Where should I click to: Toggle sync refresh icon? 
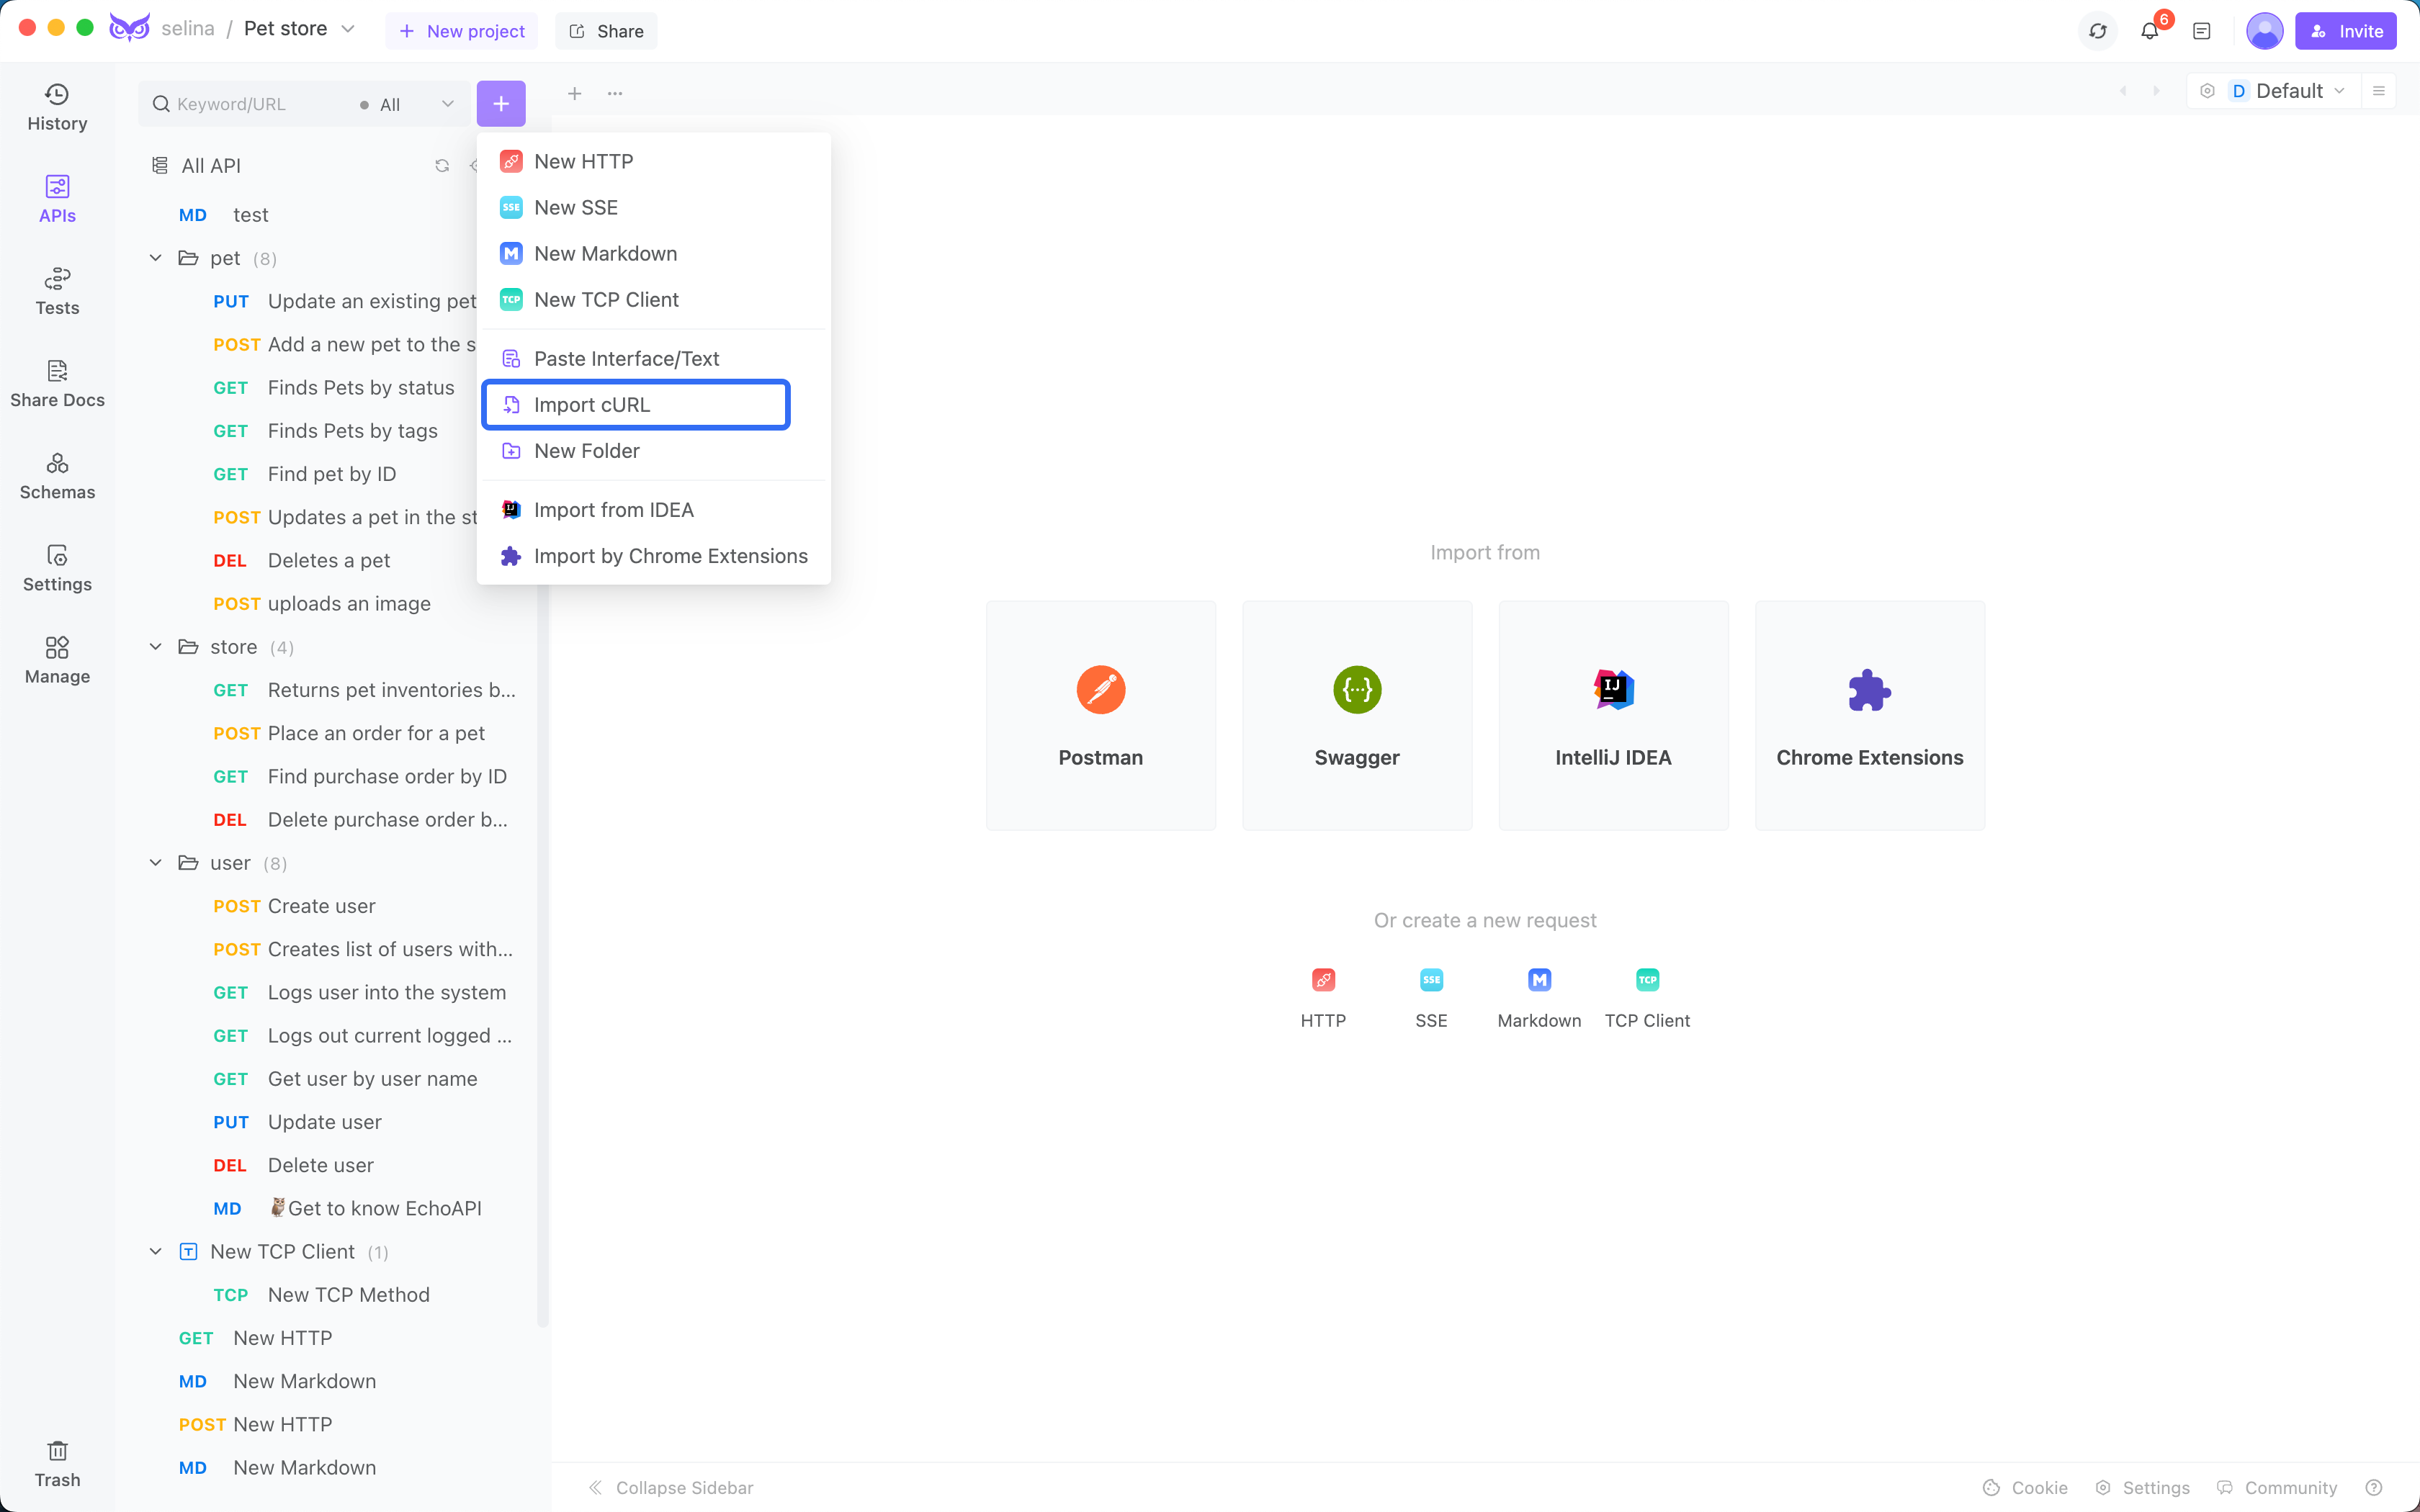click(x=2097, y=30)
